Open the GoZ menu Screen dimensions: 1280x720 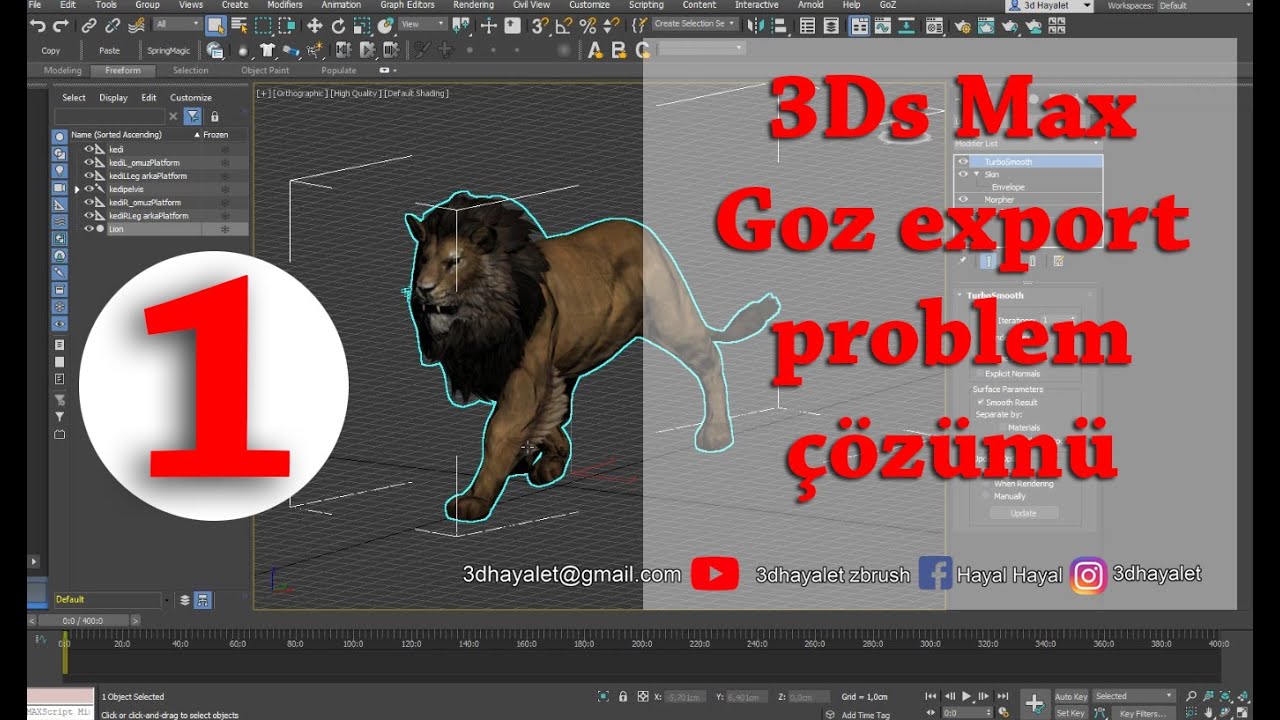tap(888, 5)
